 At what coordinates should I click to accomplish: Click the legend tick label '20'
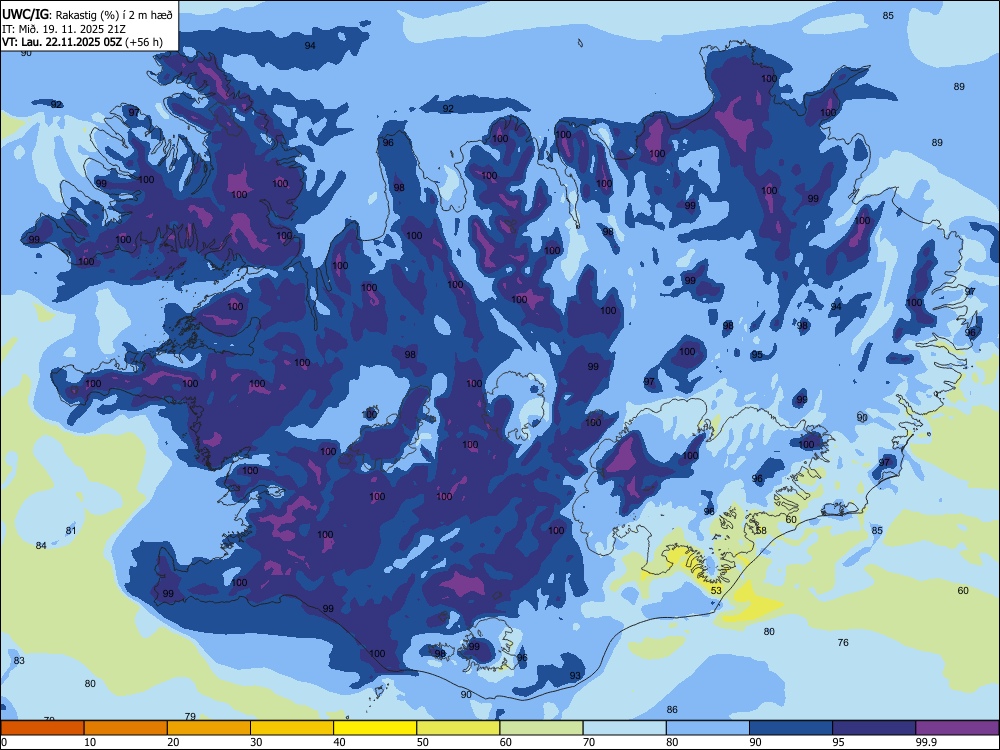coord(173,742)
